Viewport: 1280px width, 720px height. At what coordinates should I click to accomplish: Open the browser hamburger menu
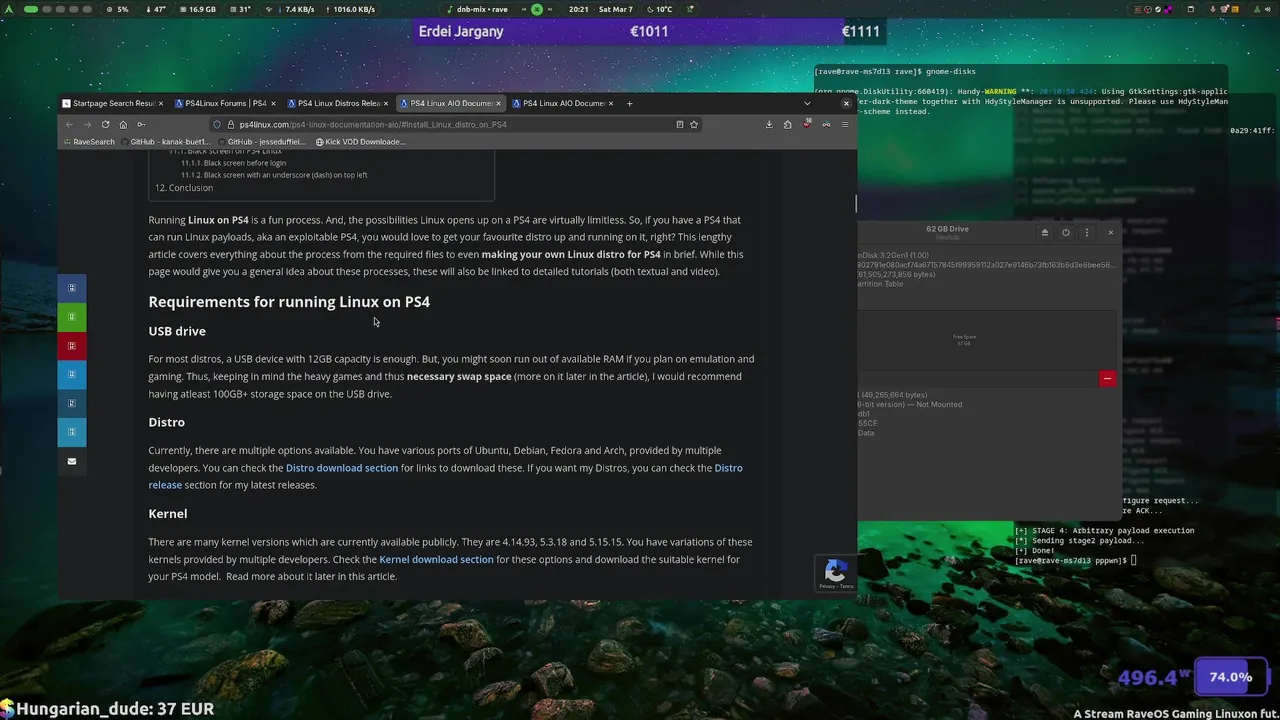coord(845,124)
